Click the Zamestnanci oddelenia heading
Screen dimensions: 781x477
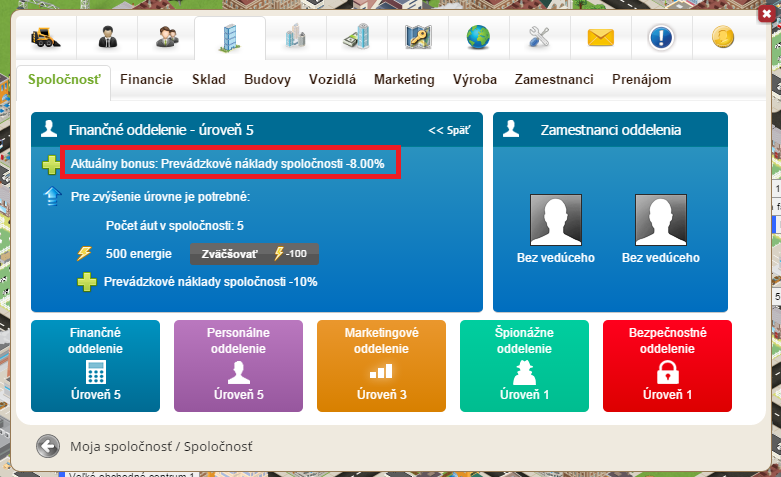[x=611, y=130]
